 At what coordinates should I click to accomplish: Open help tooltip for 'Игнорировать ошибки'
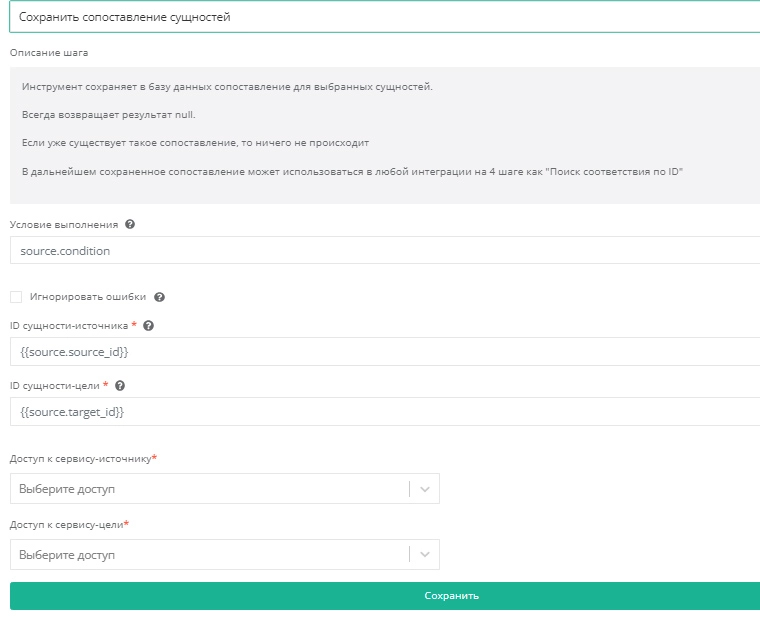pos(160,297)
